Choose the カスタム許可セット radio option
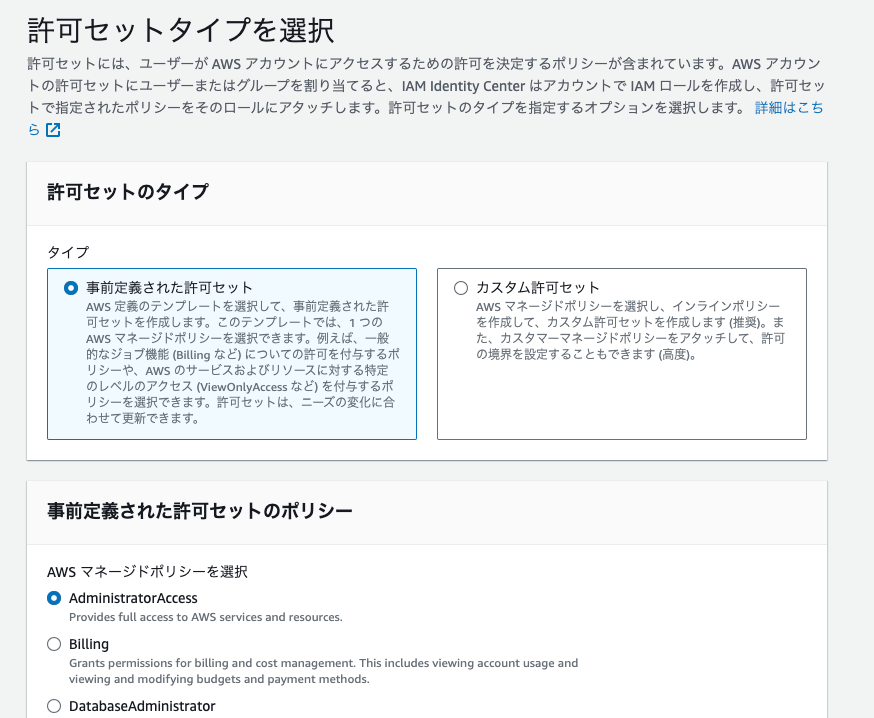This screenshot has width=874, height=718. pyautogui.click(x=461, y=288)
